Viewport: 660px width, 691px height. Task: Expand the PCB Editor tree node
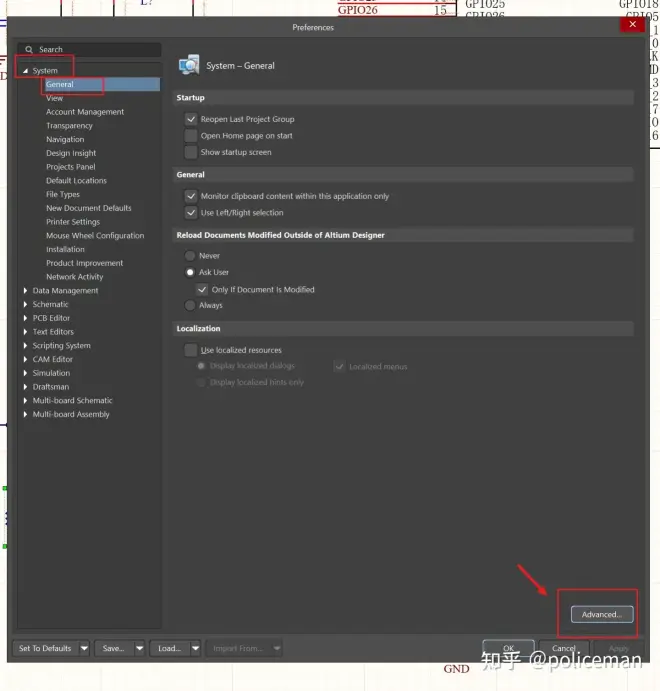pos(25,318)
